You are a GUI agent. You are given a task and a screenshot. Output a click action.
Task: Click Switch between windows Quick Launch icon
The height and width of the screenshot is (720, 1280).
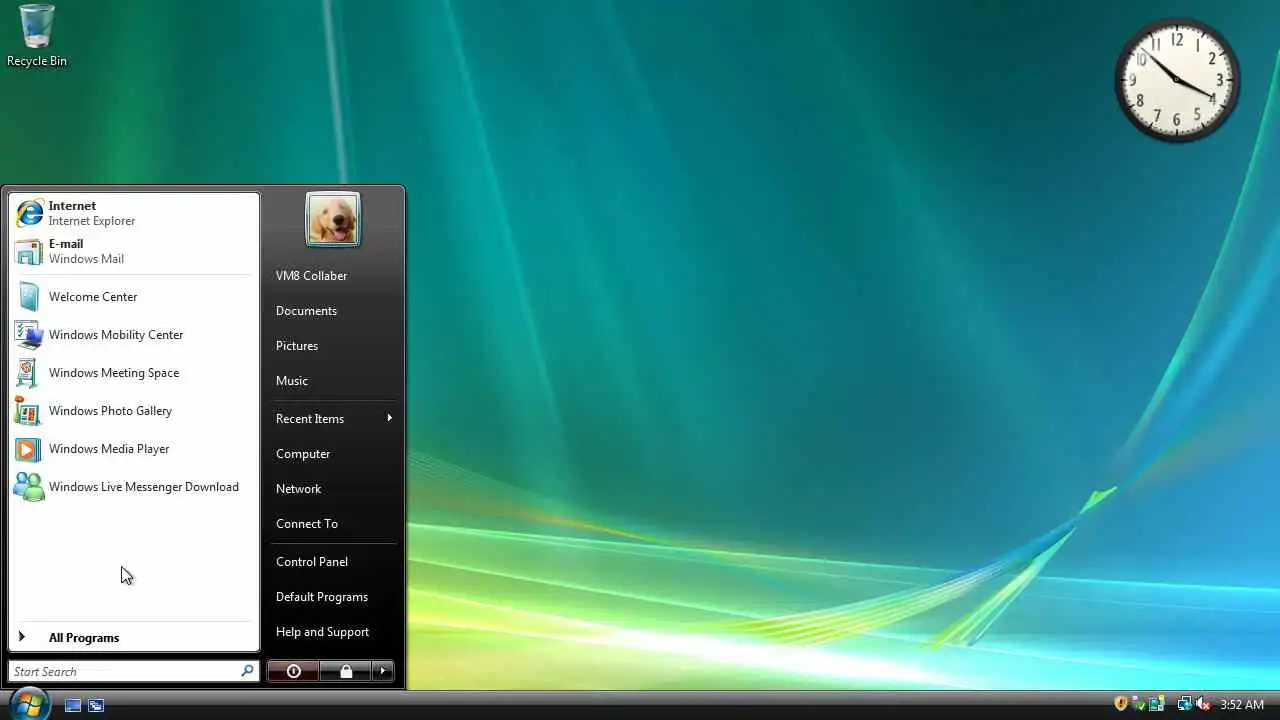96,705
